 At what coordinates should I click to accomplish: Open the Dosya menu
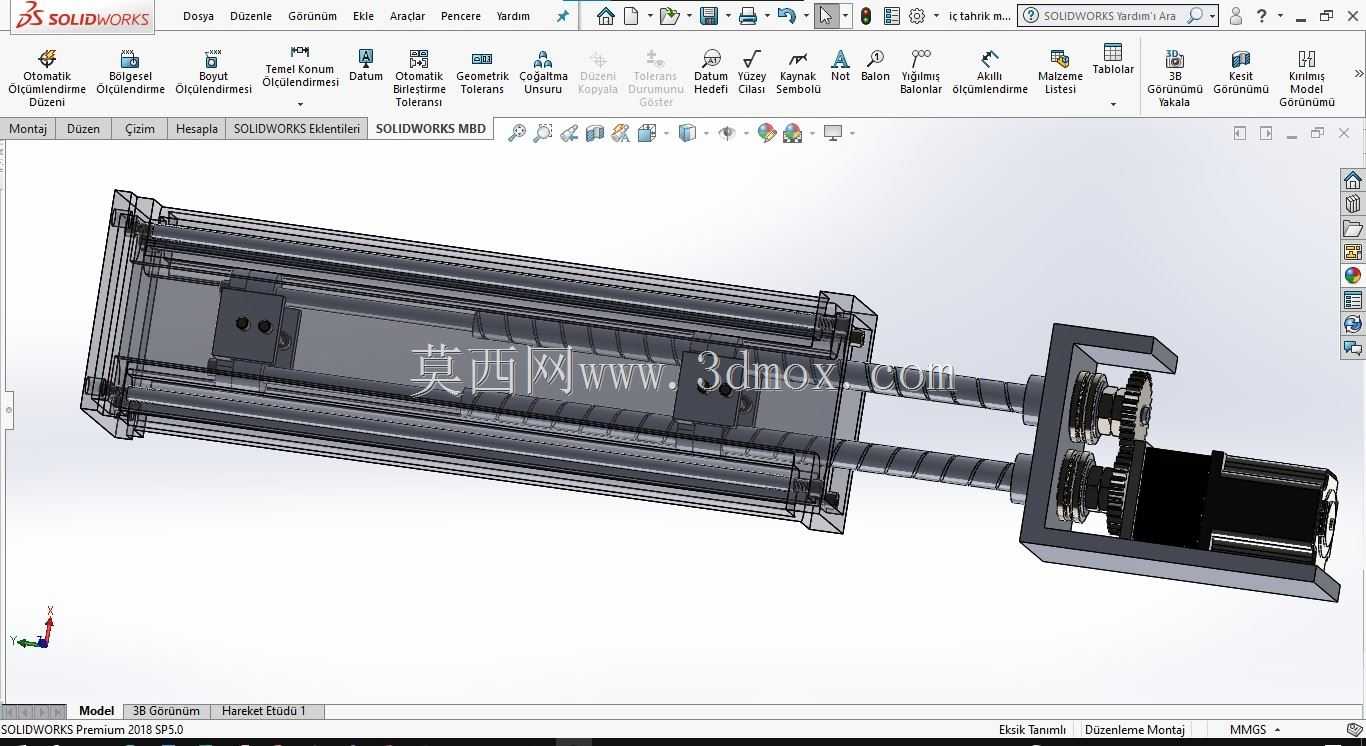198,16
